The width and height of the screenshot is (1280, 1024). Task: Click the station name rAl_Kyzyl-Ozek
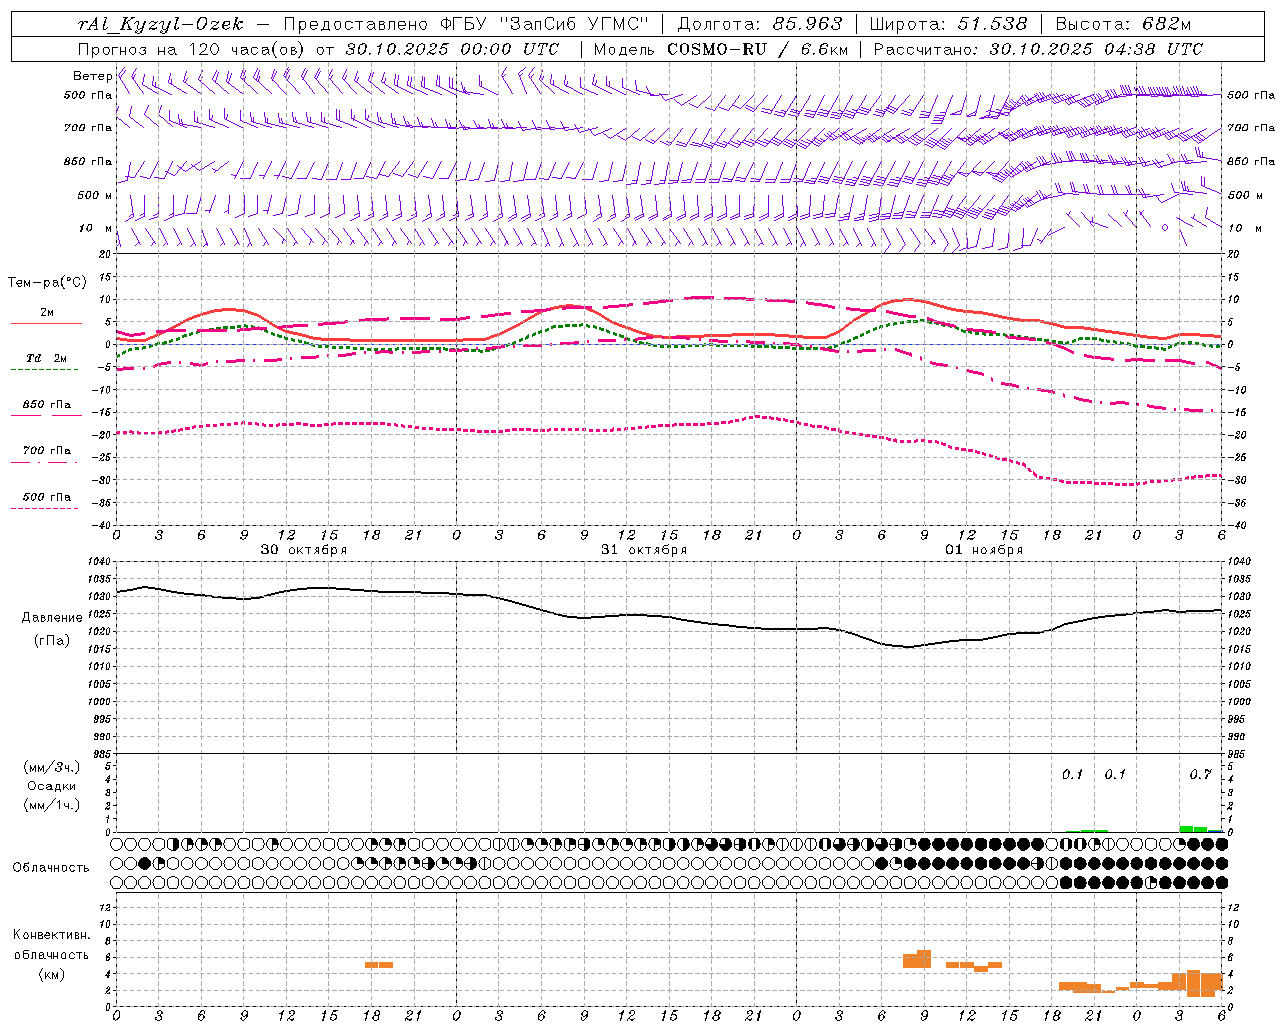pyautogui.click(x=161, y=24)
